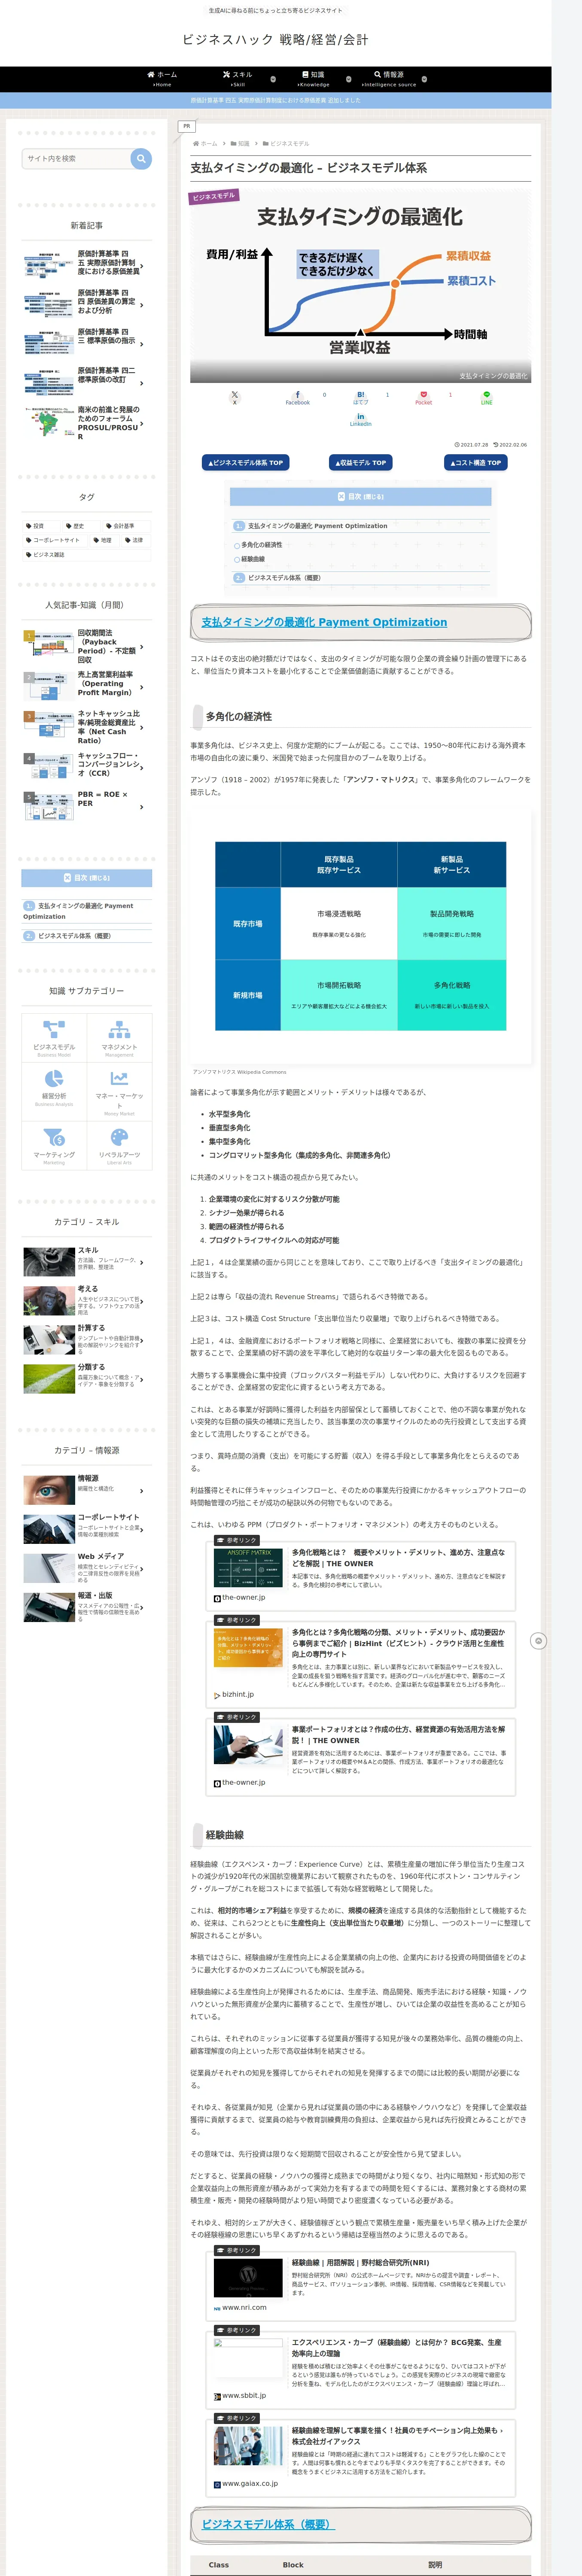Expand the 情報源 menu dropdown arrow
This screenshot has height=2576, width=582.
coord(424,79)
